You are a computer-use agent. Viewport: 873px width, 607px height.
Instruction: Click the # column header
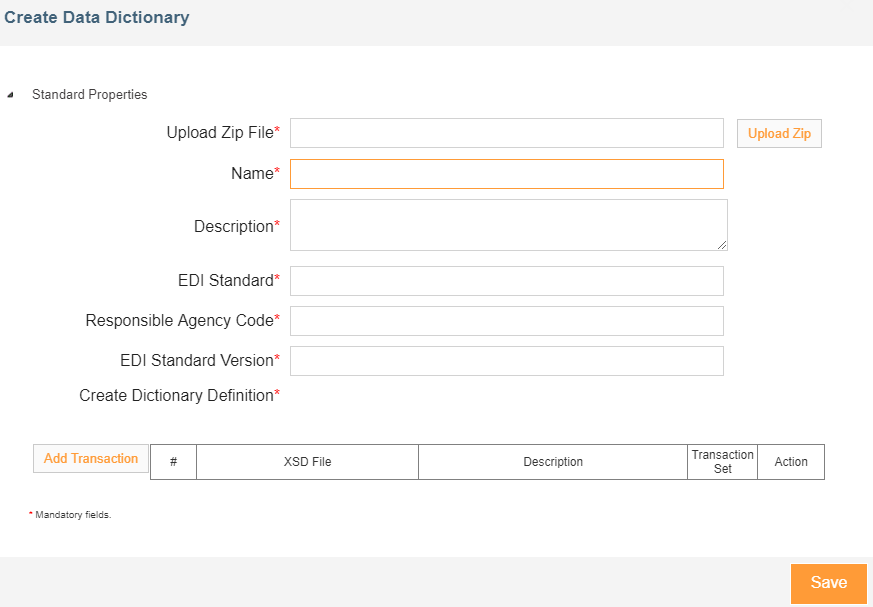pos(174,462)
